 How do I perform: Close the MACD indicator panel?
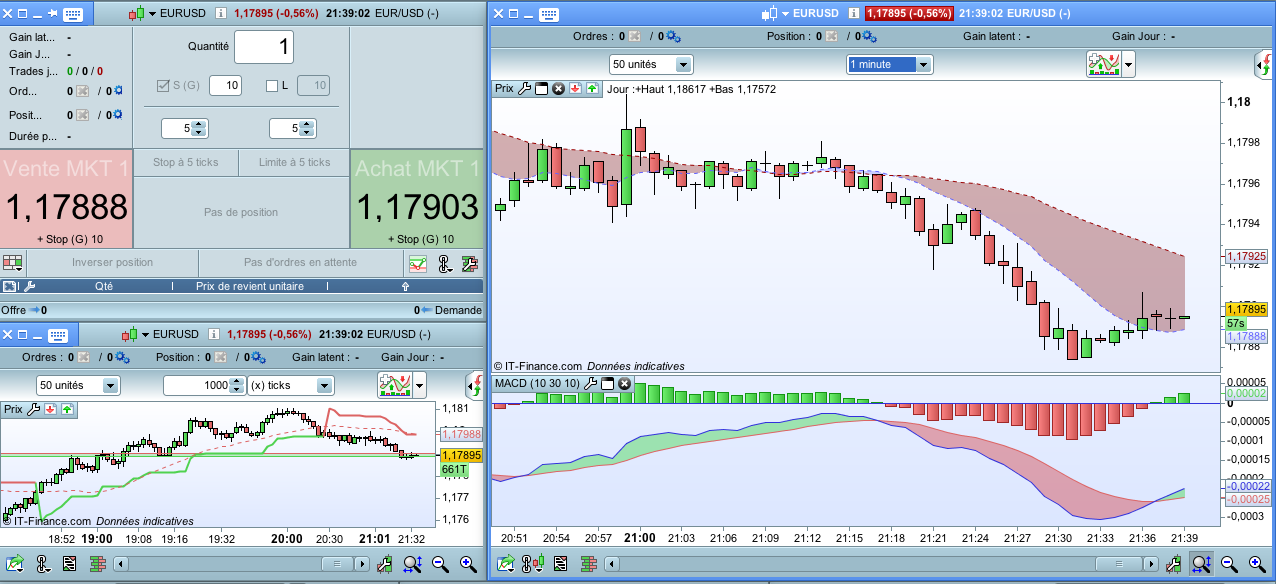point(625,383)
